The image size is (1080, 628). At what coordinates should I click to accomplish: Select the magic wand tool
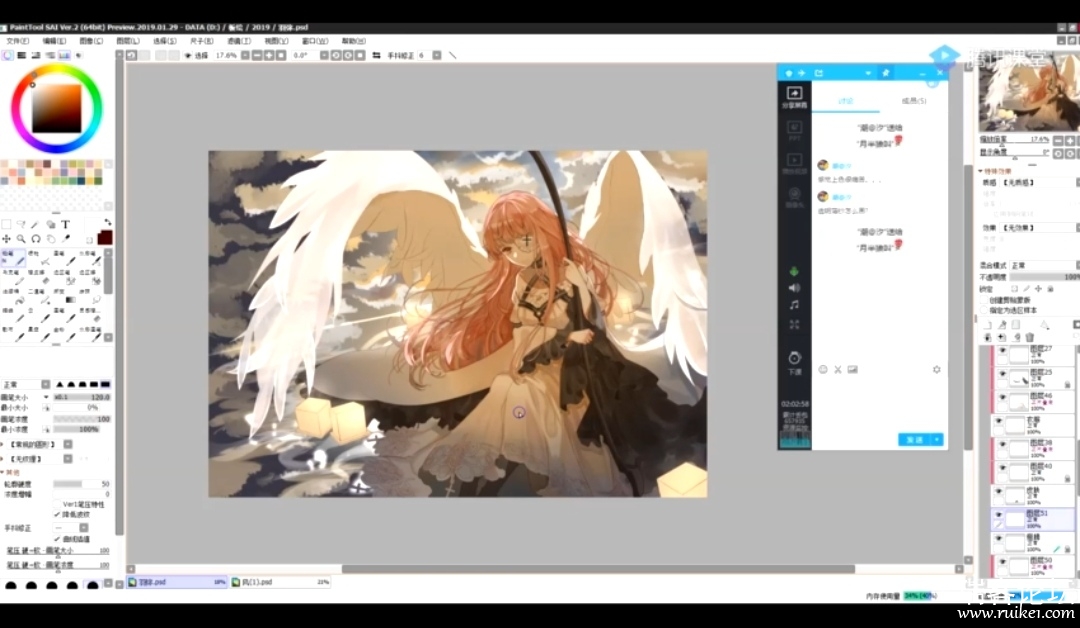[35, 224]
